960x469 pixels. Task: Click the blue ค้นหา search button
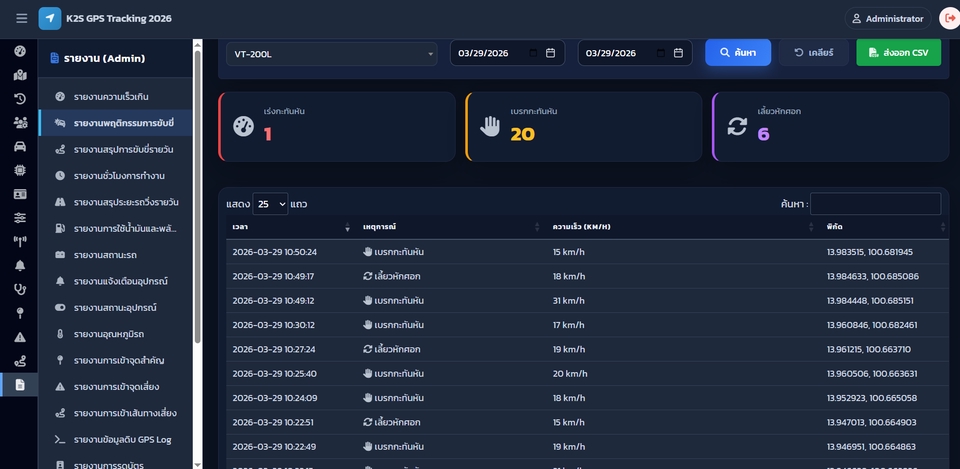[x=737, y=52]
